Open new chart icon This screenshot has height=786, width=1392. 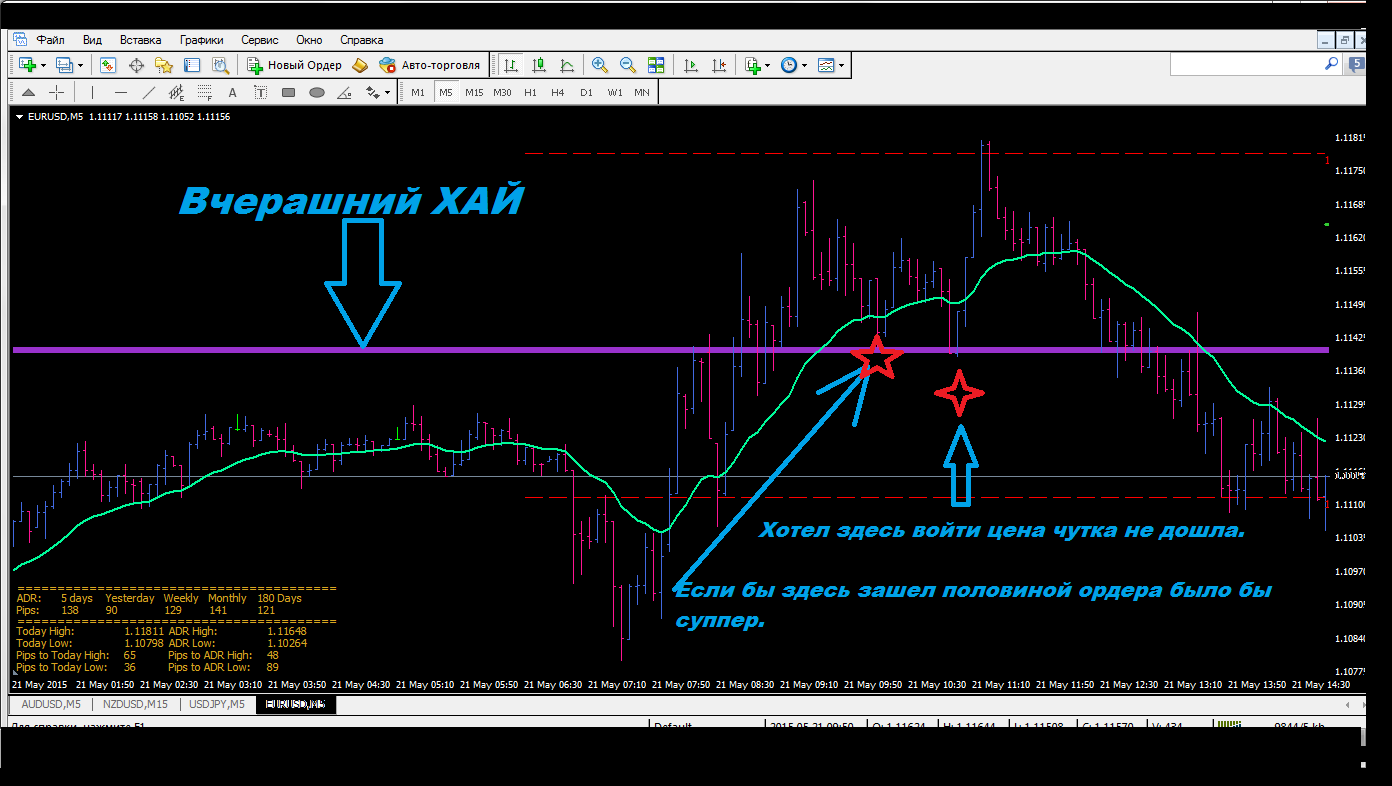coord(25,65)
